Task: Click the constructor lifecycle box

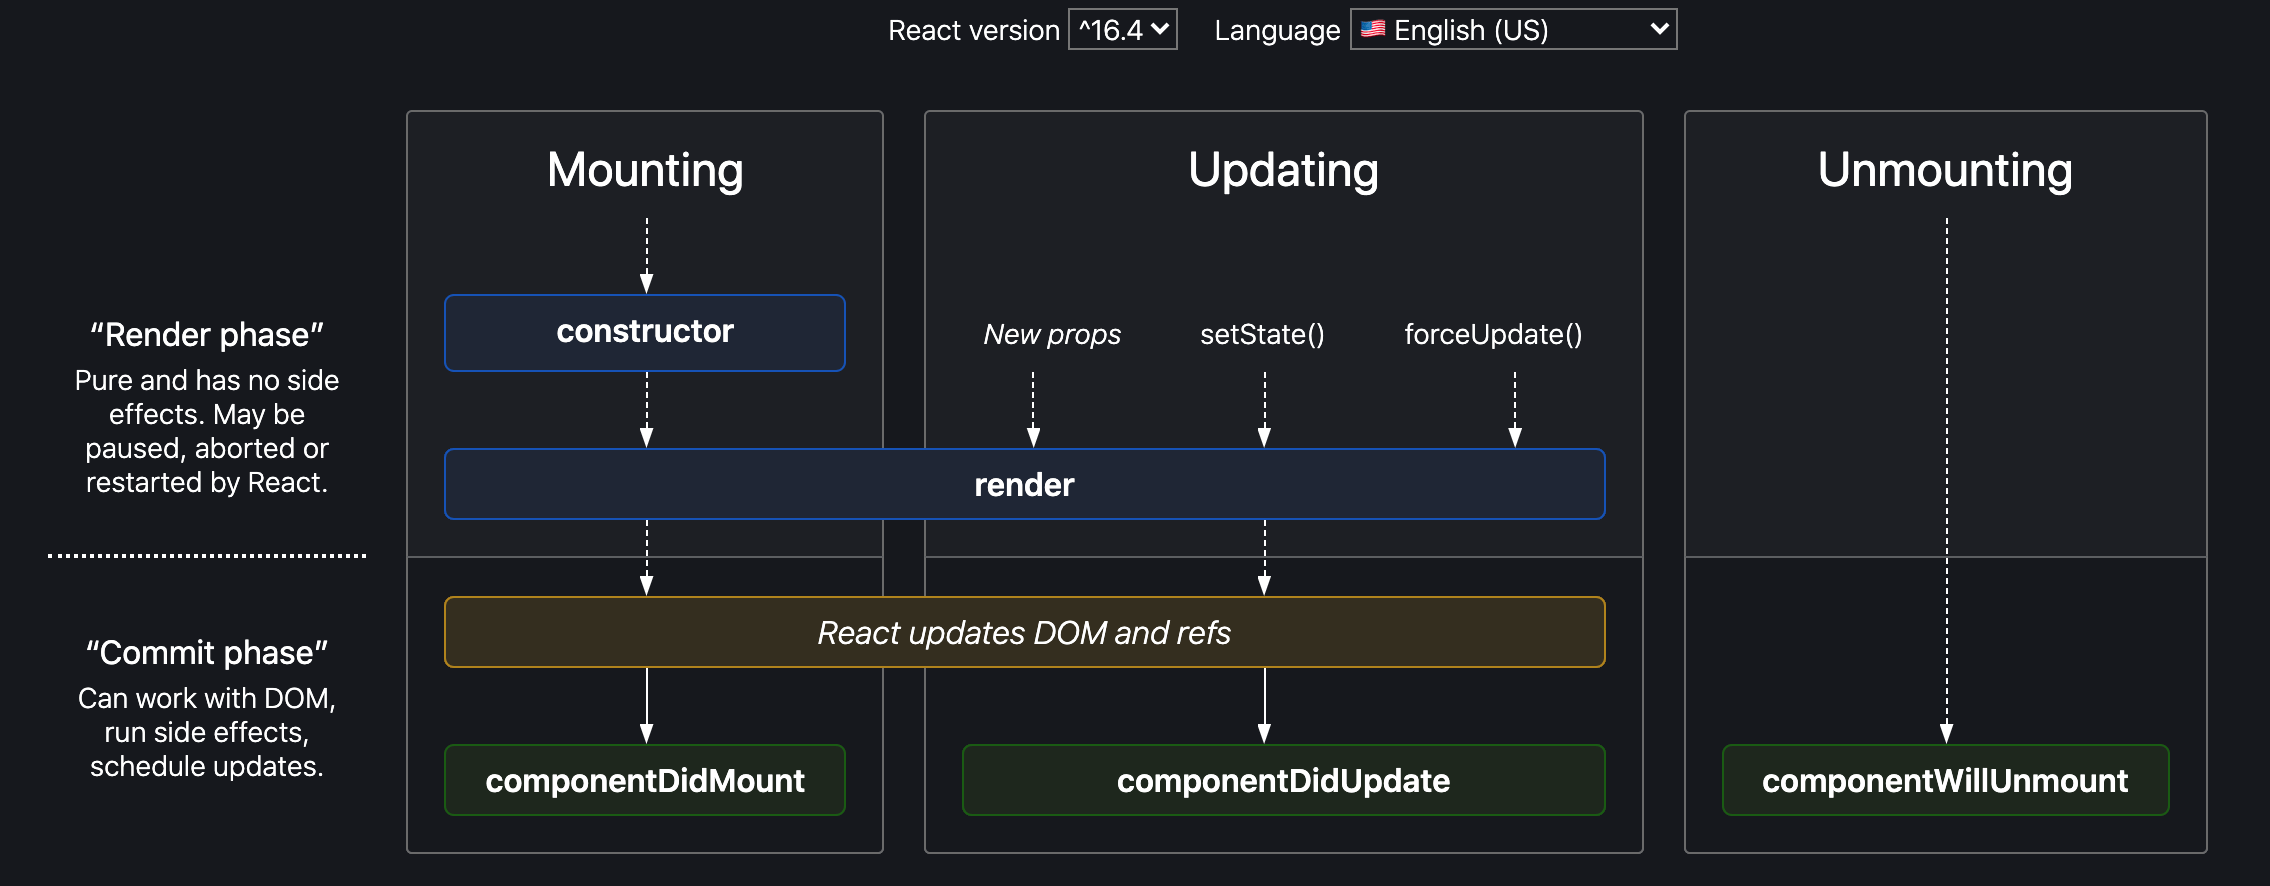Action: pyautogui.click(x=645, y=332)
